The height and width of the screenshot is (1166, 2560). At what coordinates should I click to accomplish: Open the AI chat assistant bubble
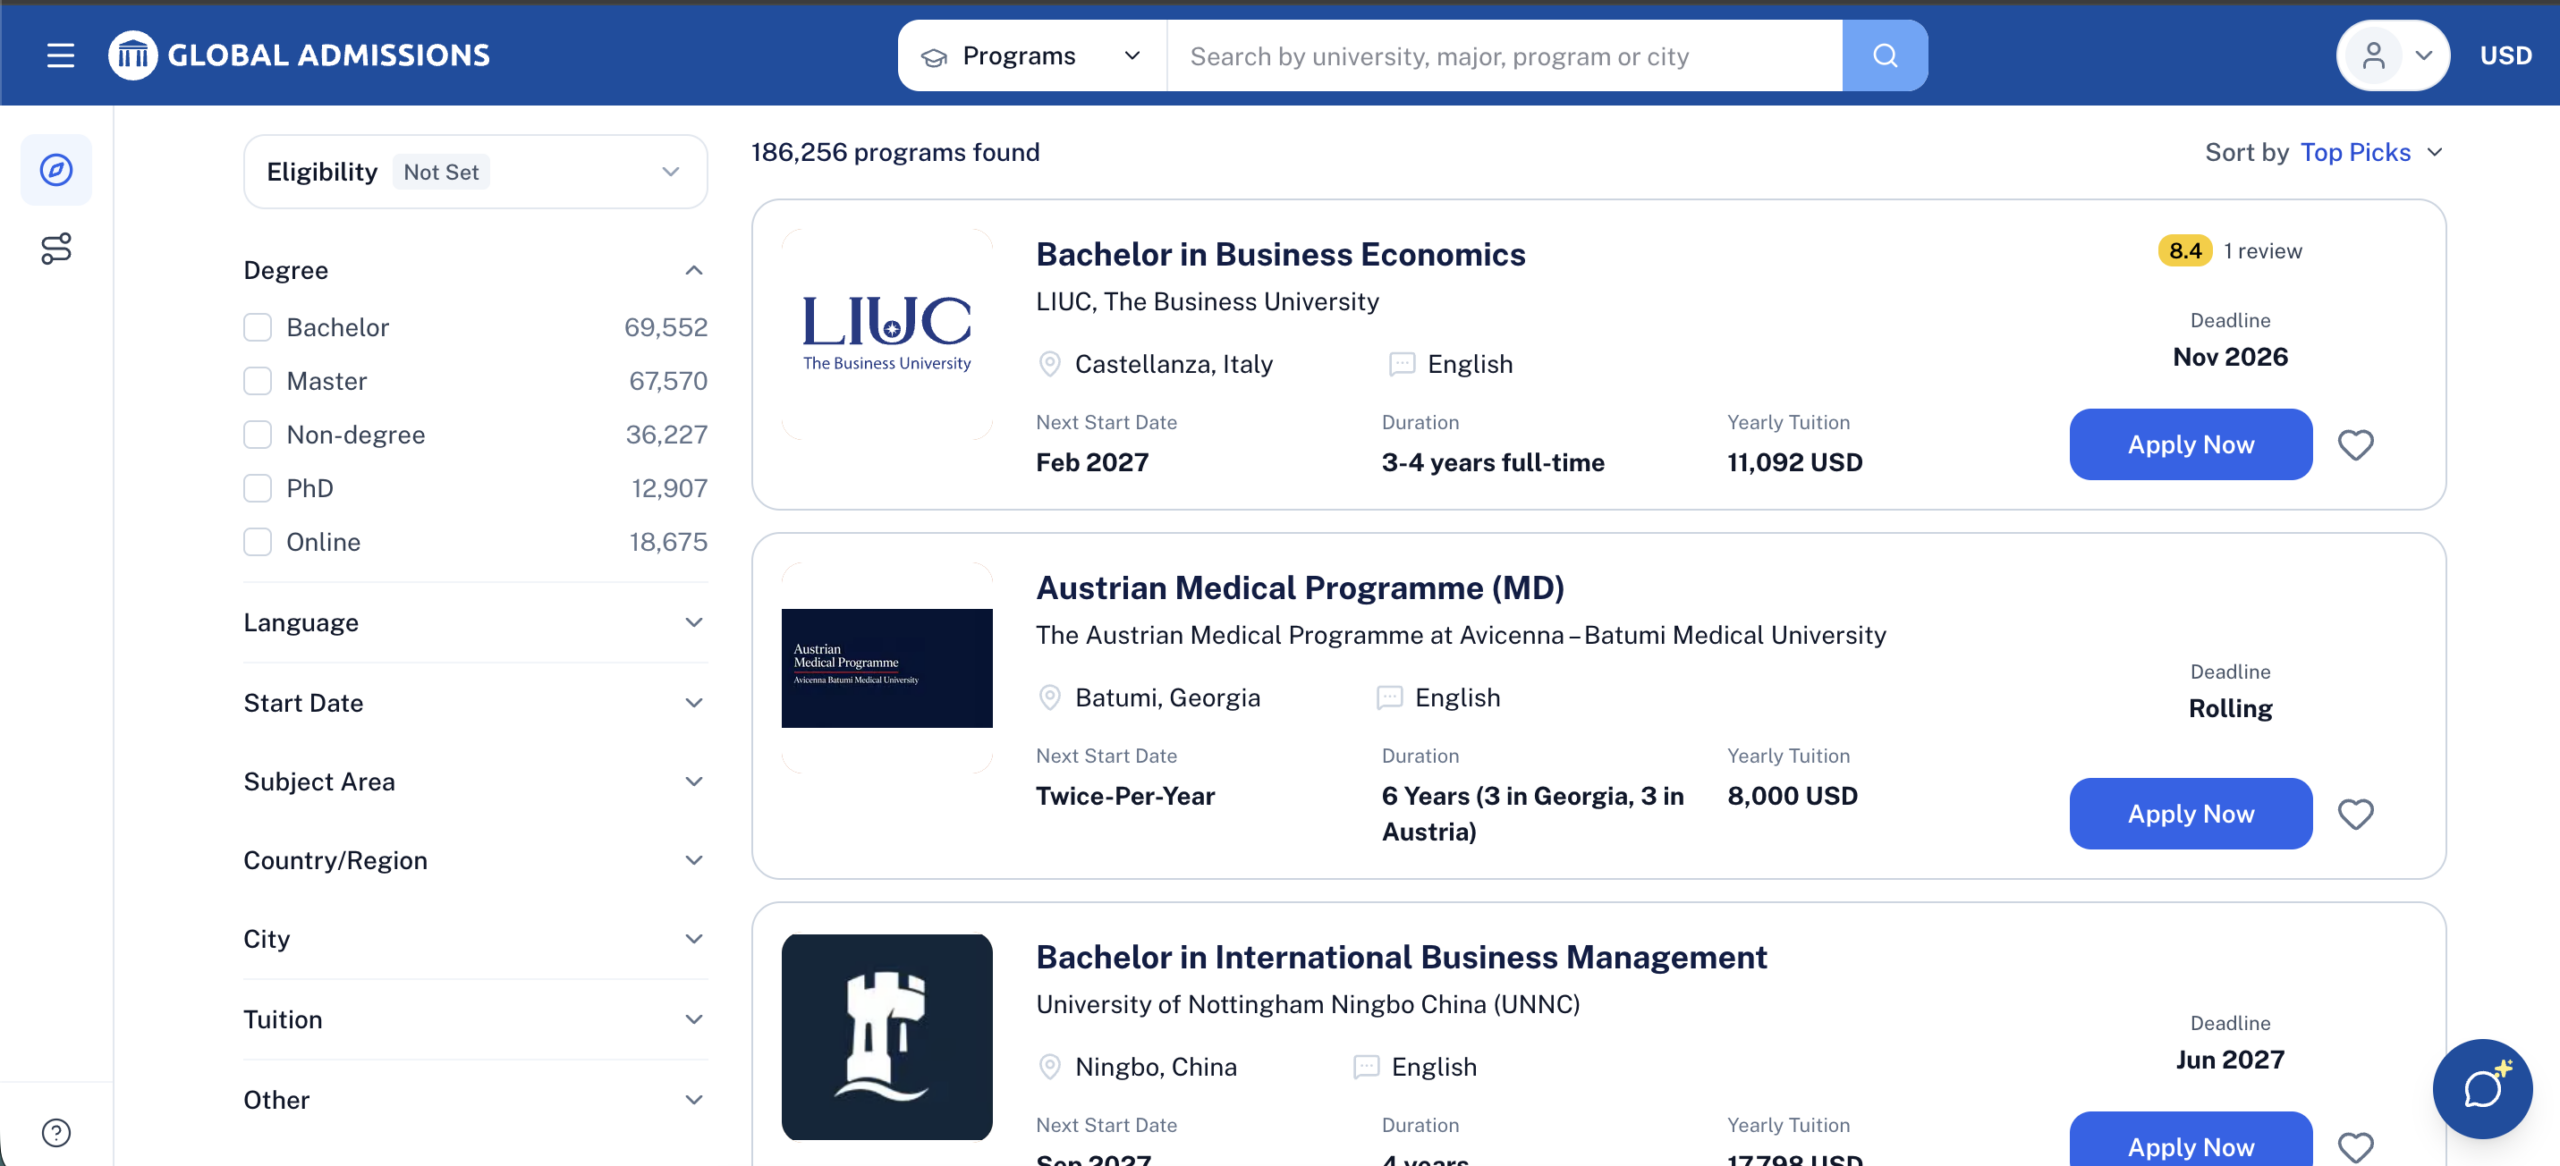click(2483, 1089)
